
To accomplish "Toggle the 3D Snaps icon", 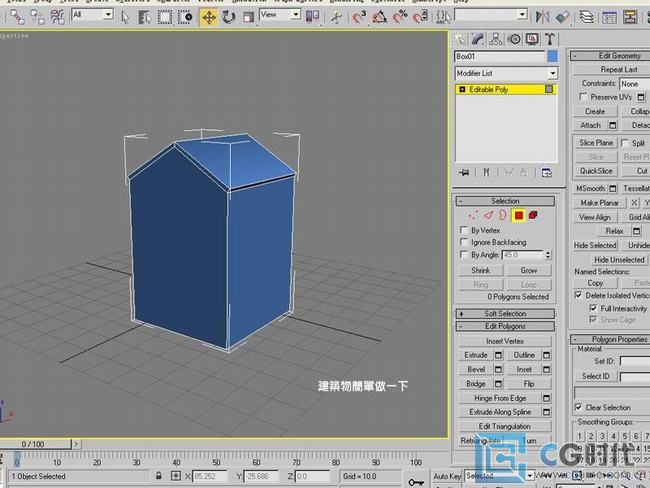I will click(359, 17).
